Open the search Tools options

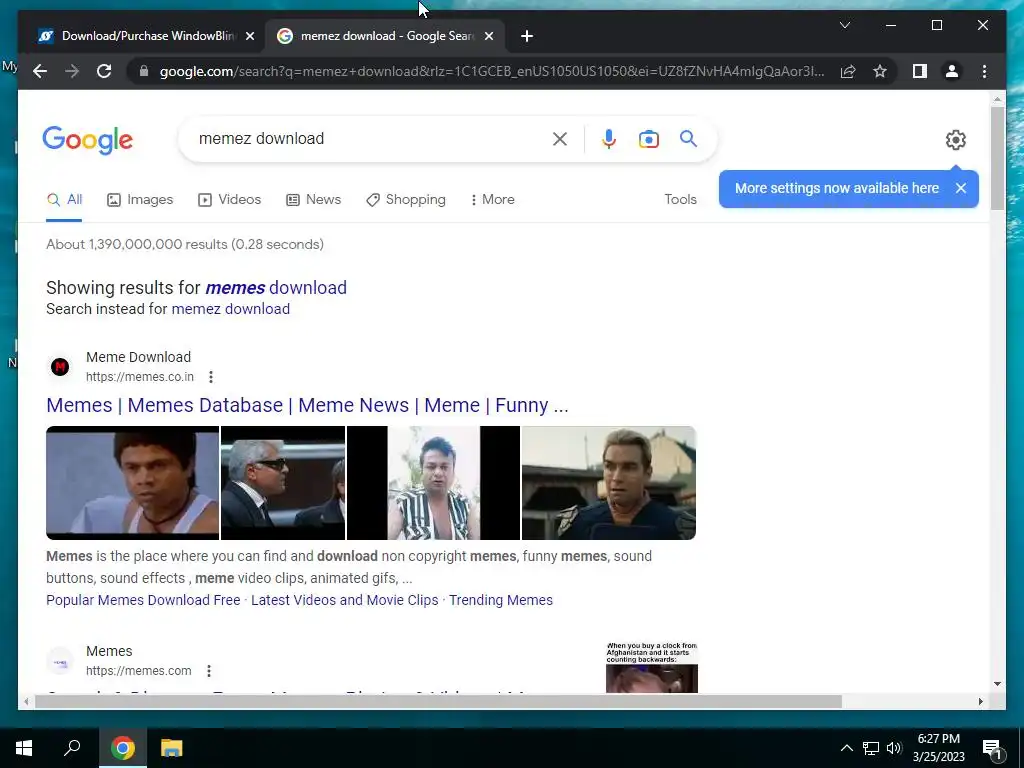click(680, 200)
